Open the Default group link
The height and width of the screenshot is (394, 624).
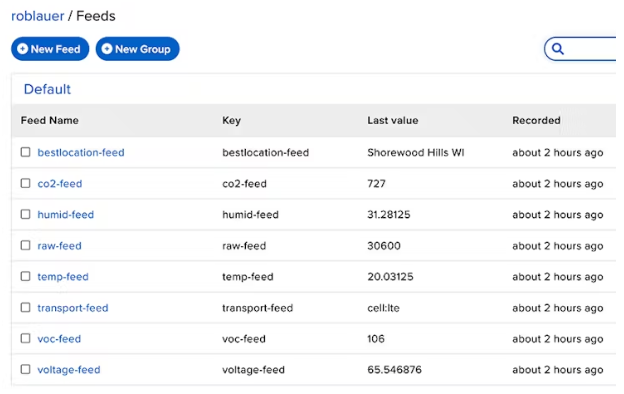(x=47, y=89)
